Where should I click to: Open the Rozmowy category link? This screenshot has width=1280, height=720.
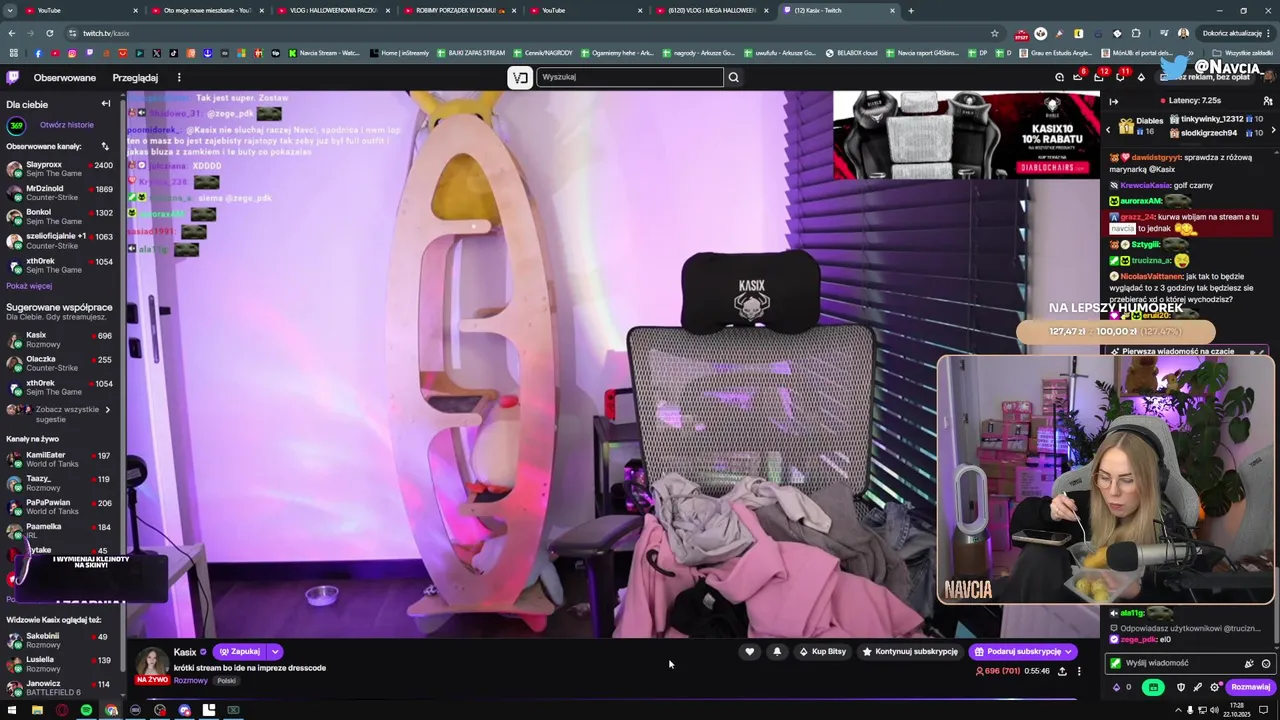pyautogui.click(x=190, y=680)
